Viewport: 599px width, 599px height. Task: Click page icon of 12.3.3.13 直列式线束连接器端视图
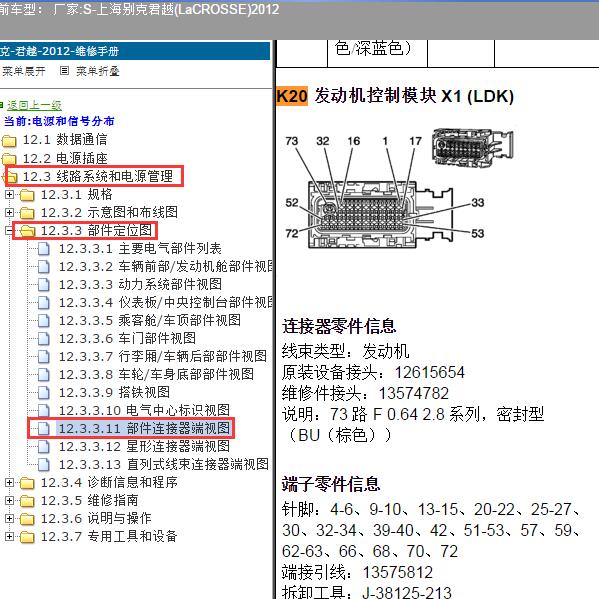44,464
